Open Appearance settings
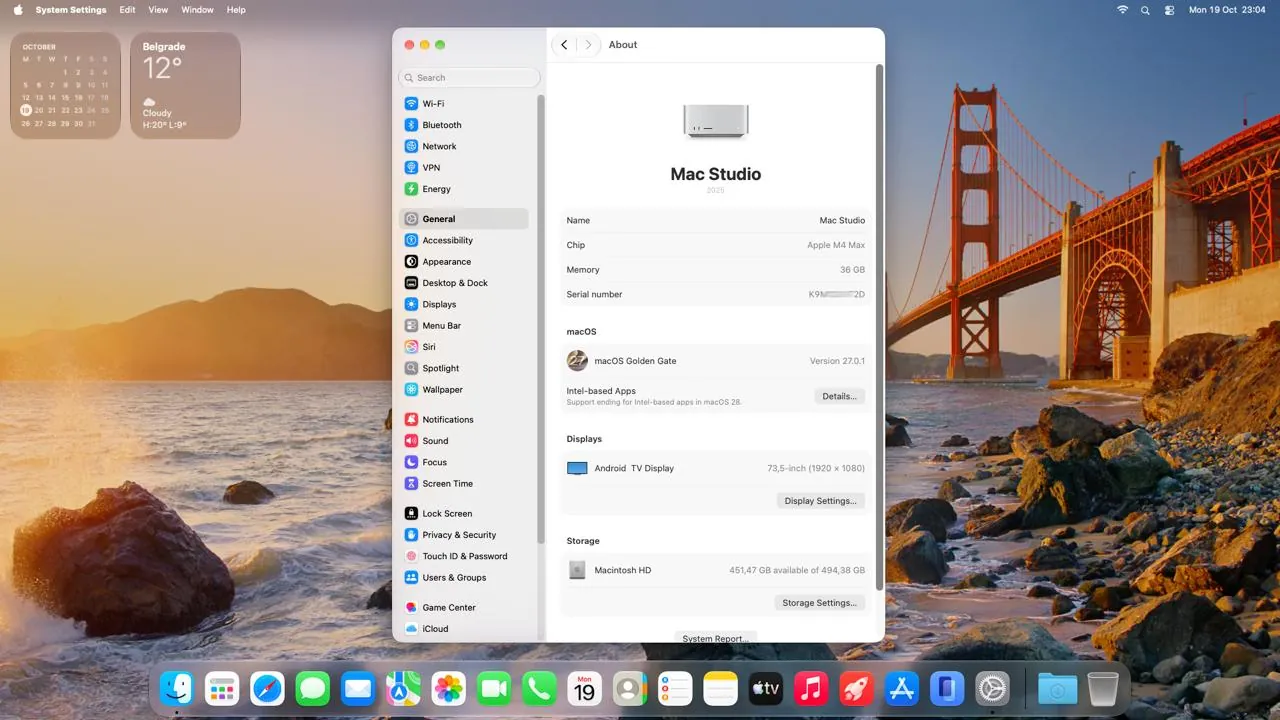The width and height of the screenshot is (1280, 720). tap(464, 262)
